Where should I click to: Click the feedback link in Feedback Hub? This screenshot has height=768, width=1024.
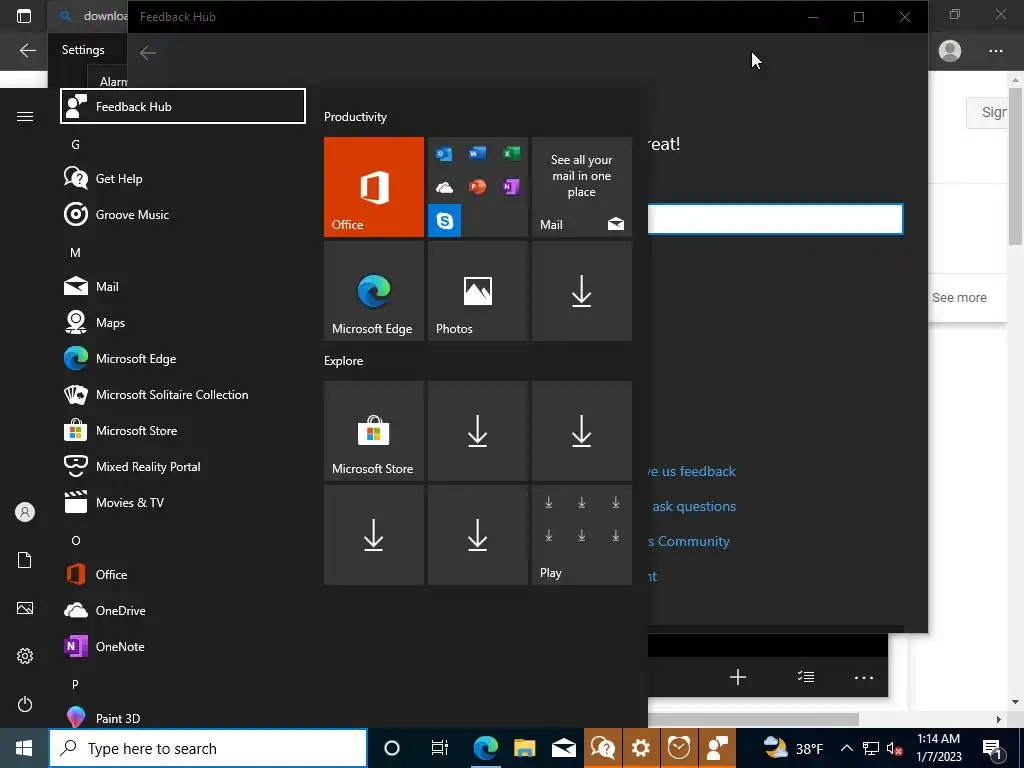coord(692,472)
